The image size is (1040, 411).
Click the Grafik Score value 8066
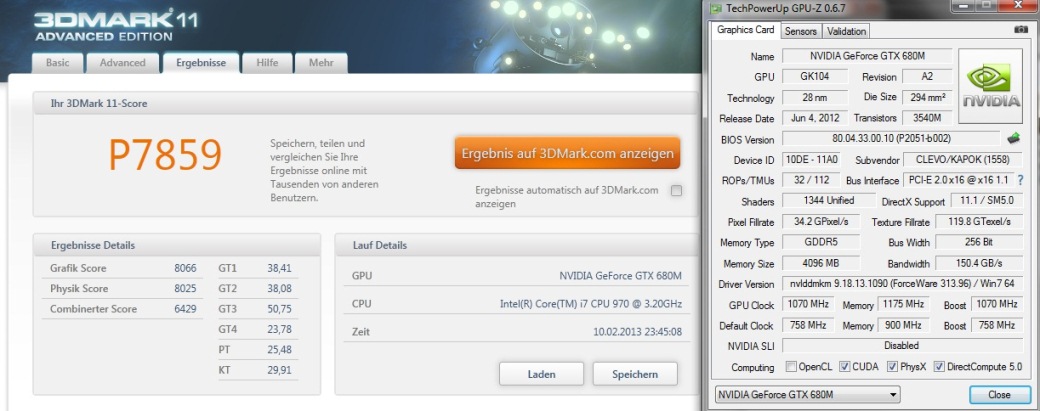click(x=185, y=268)
